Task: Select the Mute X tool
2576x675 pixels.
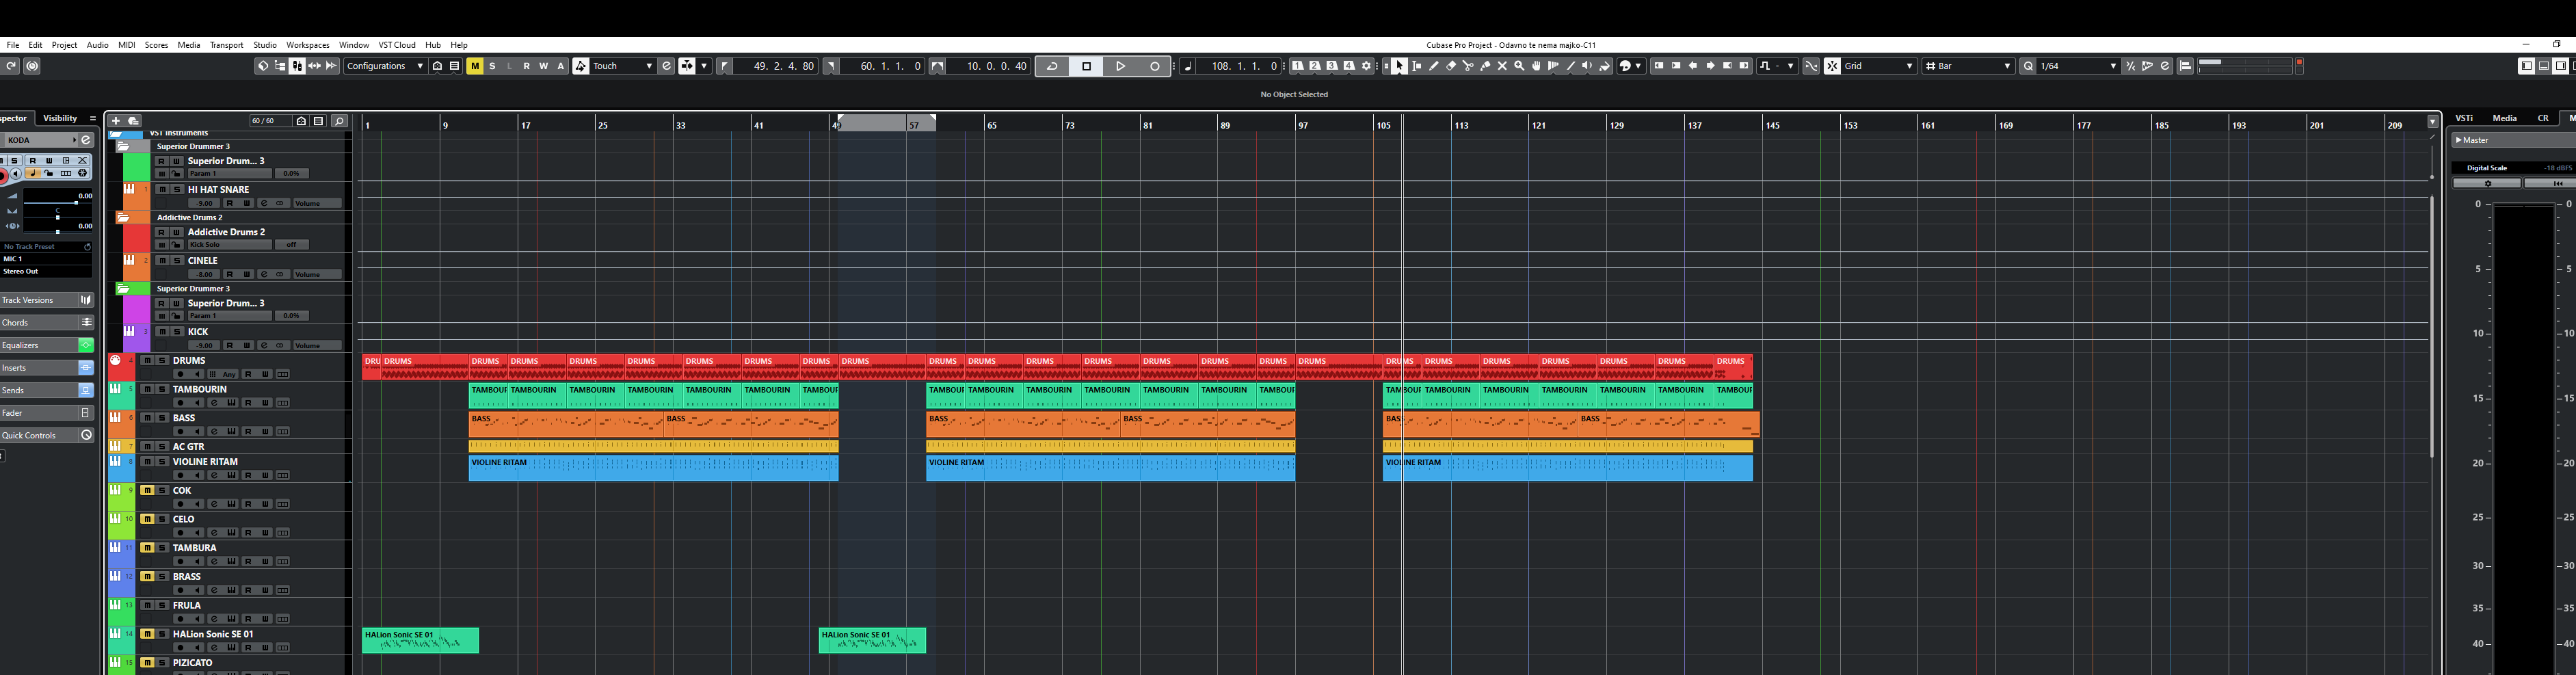Action: [1502, 66]
